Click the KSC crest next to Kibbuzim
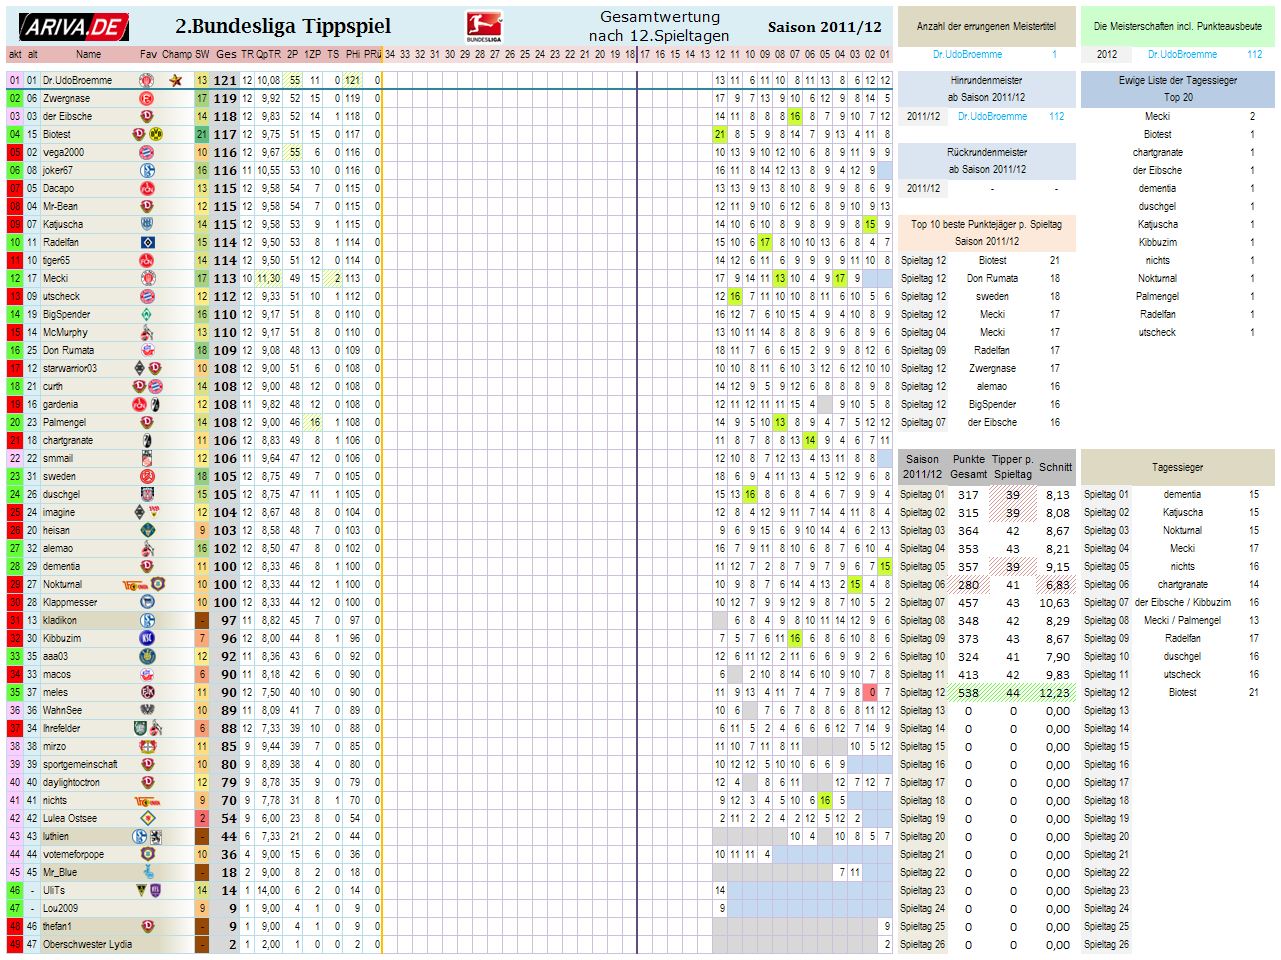The height and width of the screenshot is (960, 1281). pyautogui.click(x=147, y=638)
